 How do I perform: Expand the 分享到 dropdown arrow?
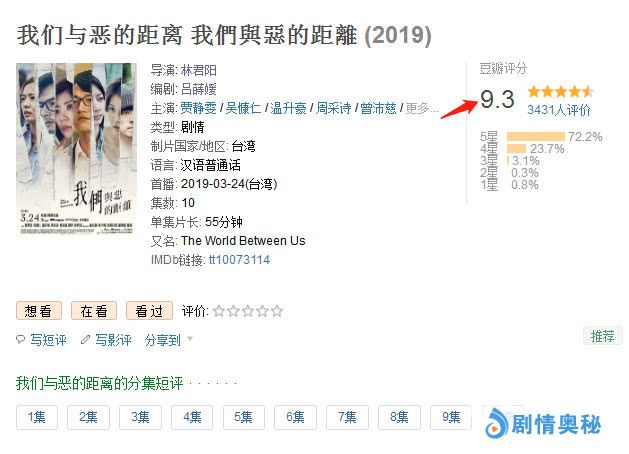[x=190, y=339]
